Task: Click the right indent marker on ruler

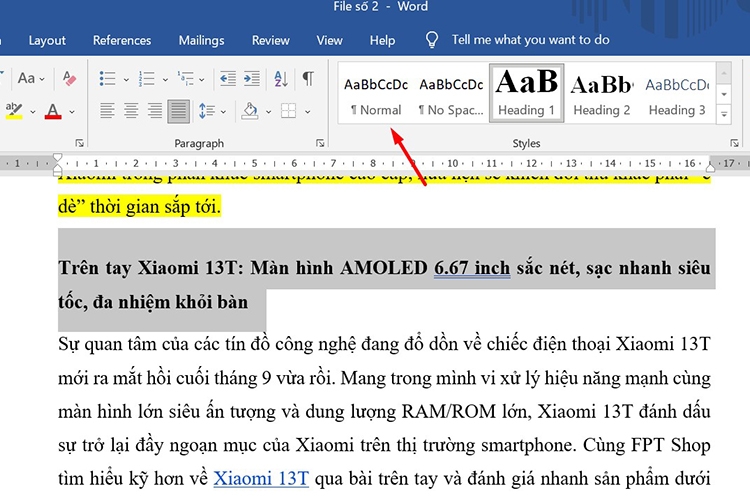Action: 710,167
